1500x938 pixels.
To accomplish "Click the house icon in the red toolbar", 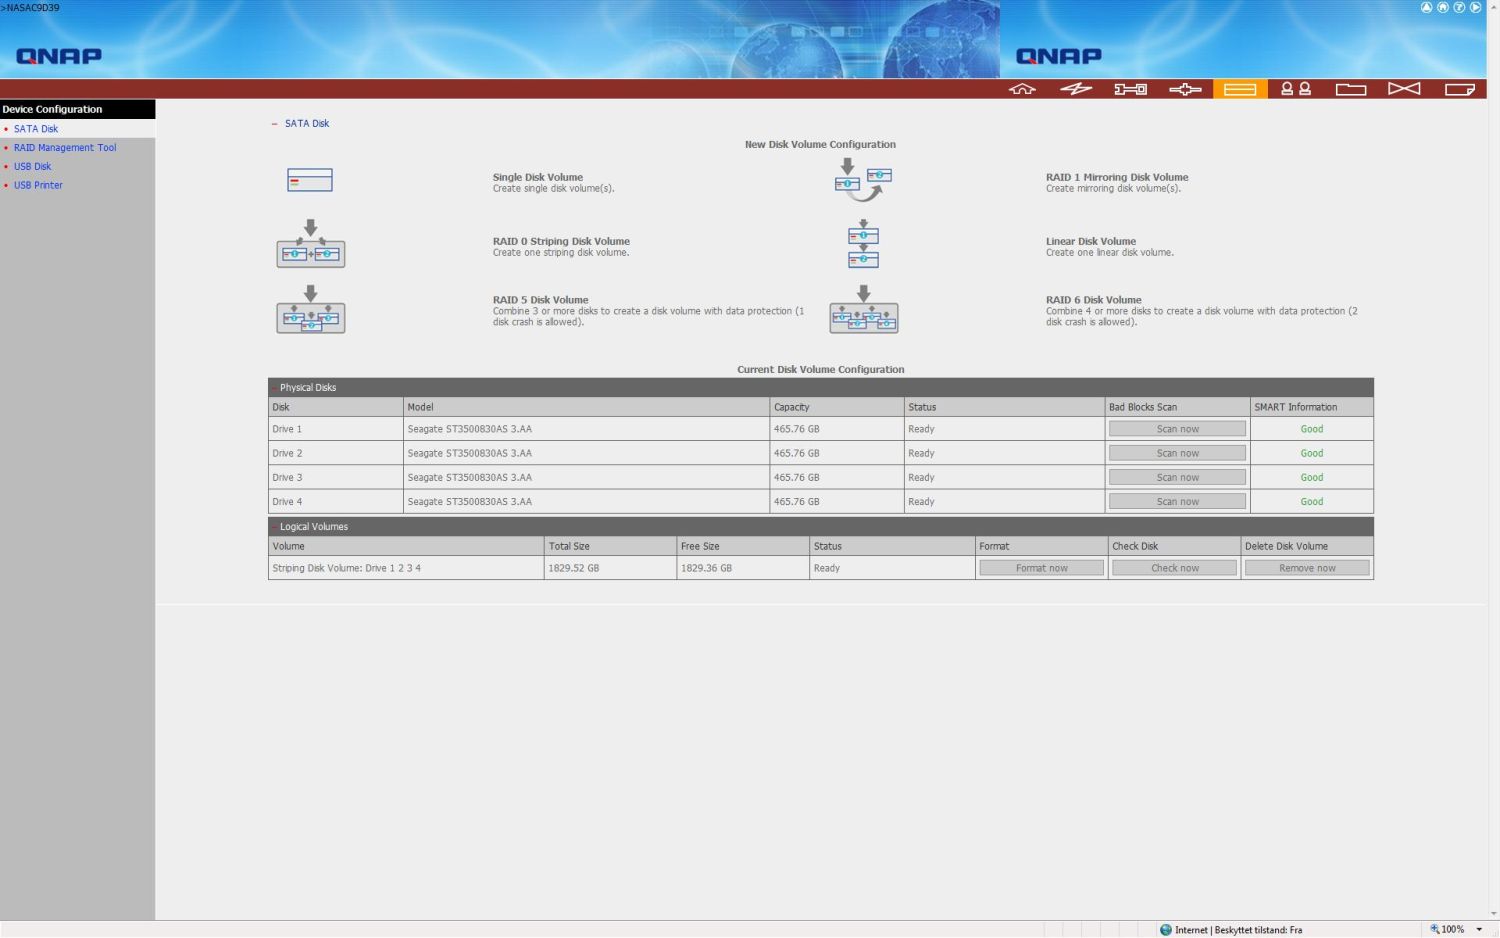I will [1022, 89].
